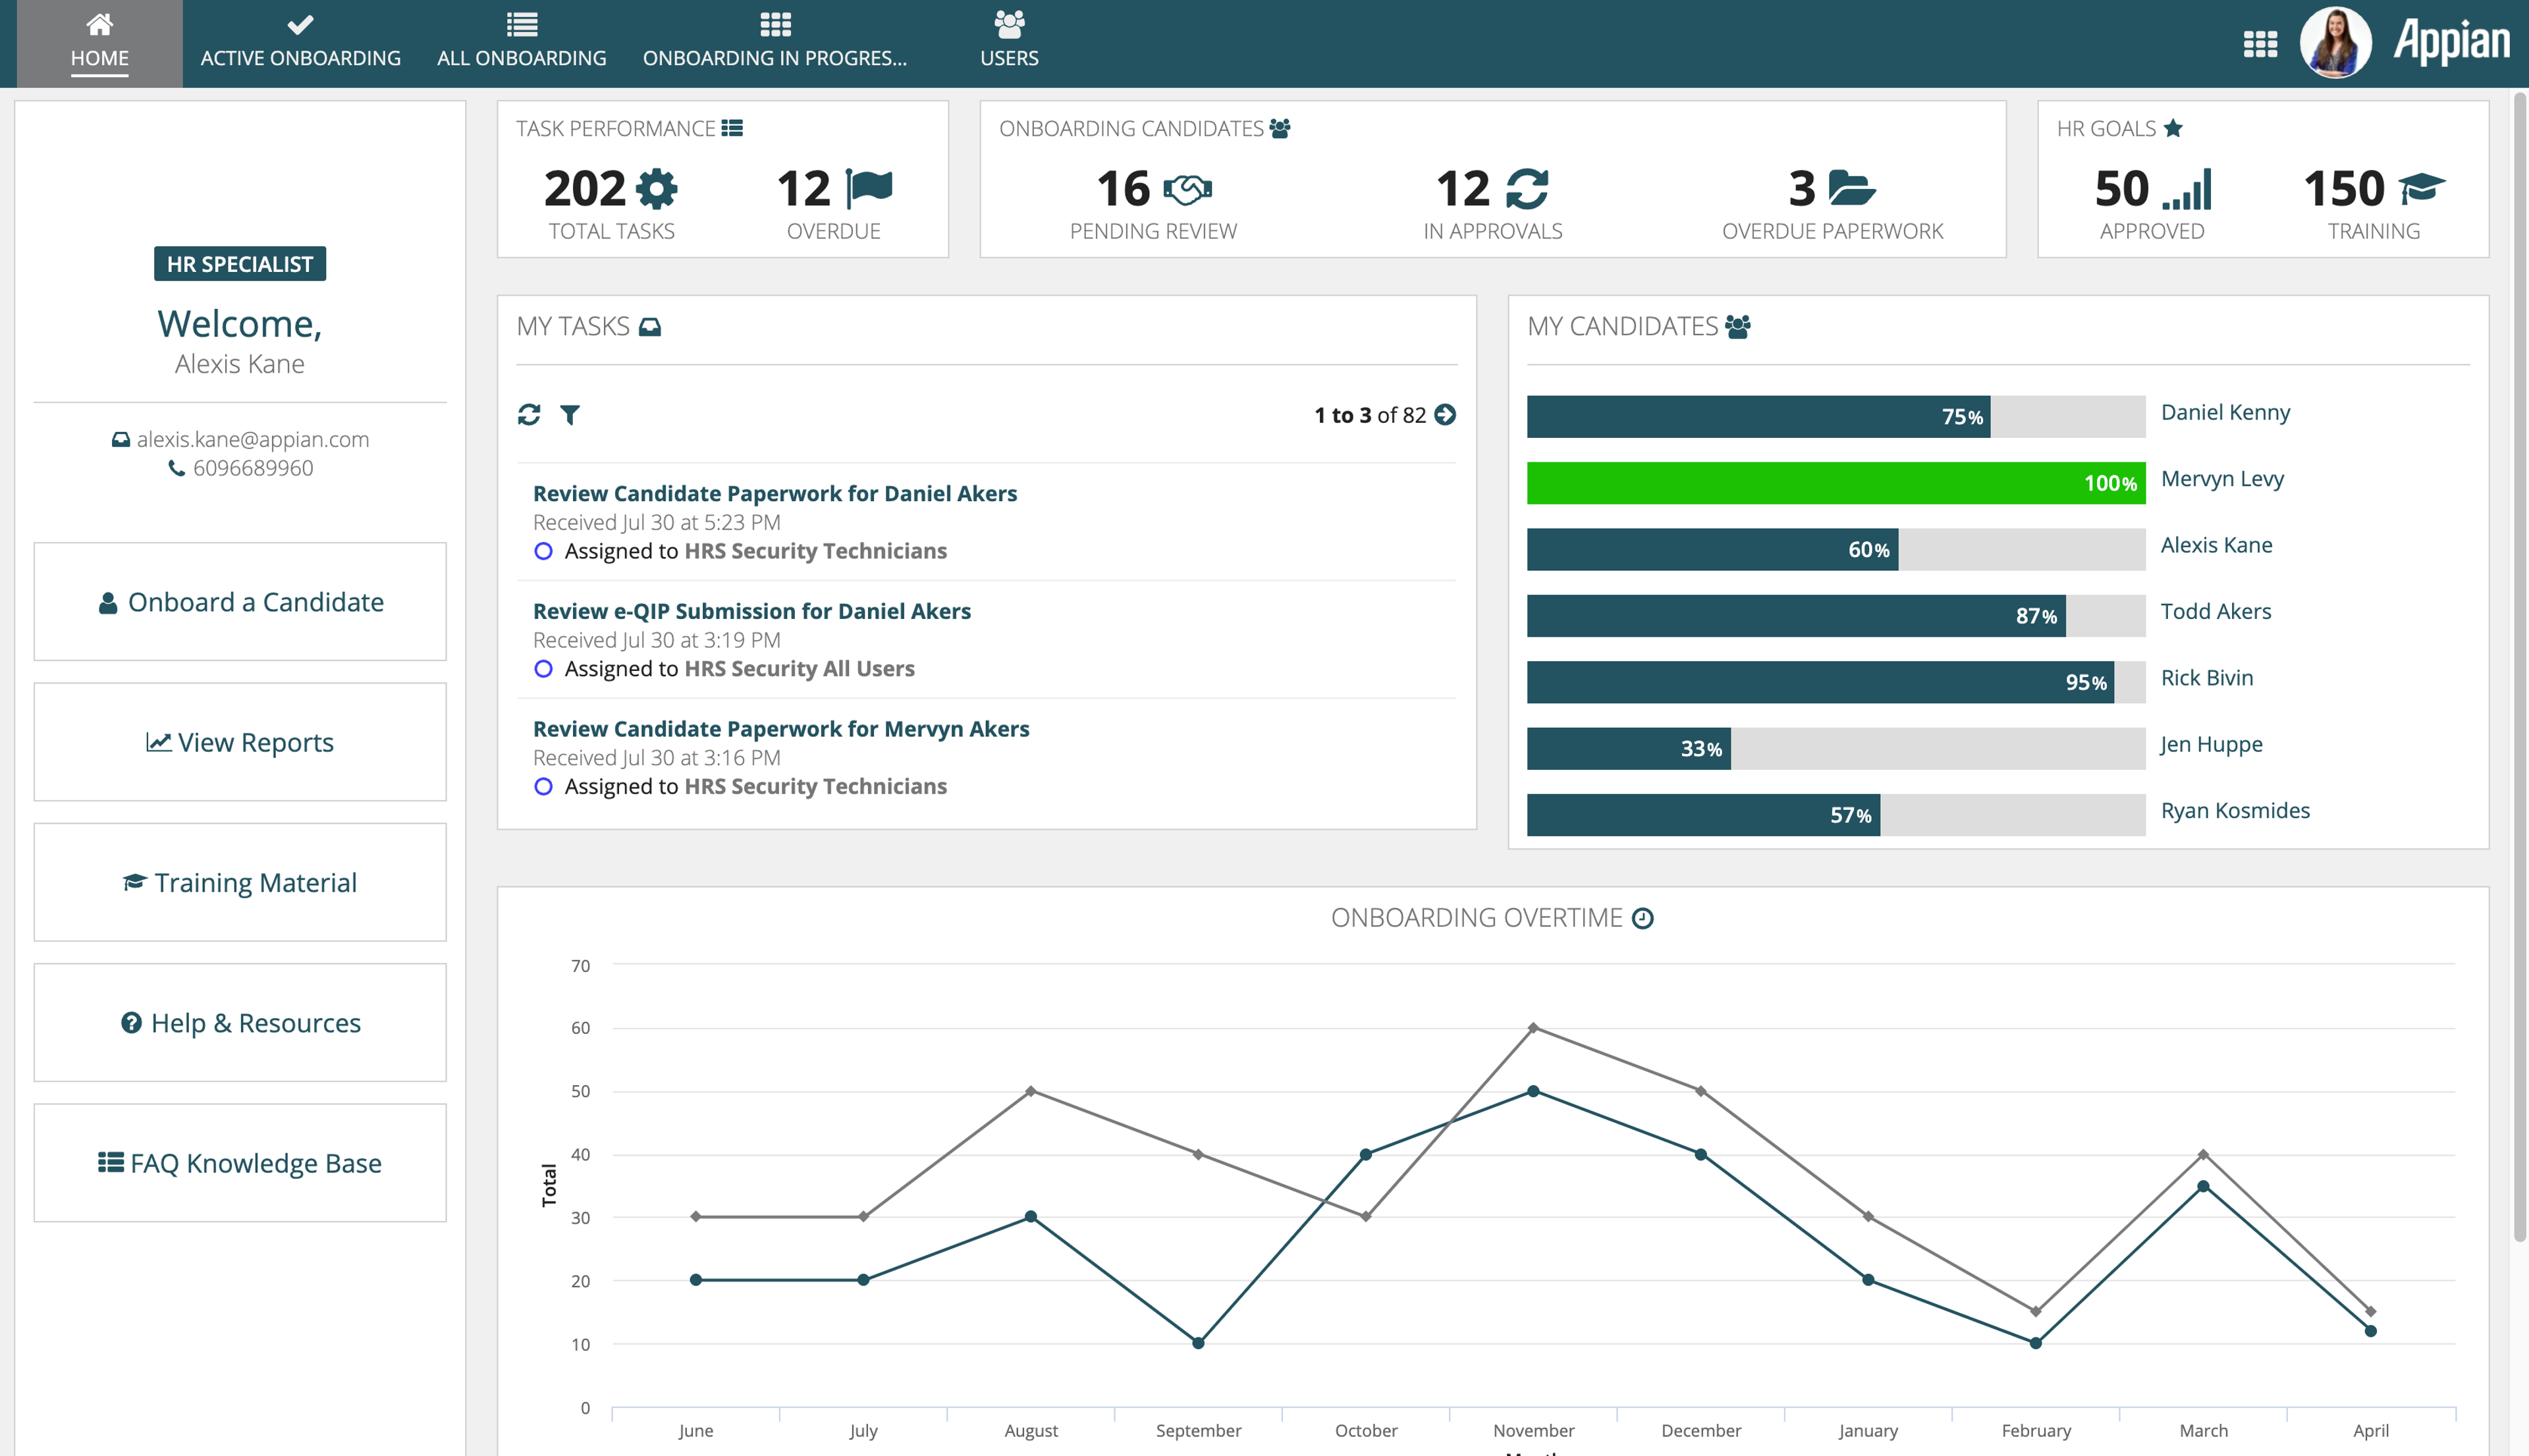Click the user profile avatar
This screenshot has height=1456, width=2529.
[x=2336, y=43]
